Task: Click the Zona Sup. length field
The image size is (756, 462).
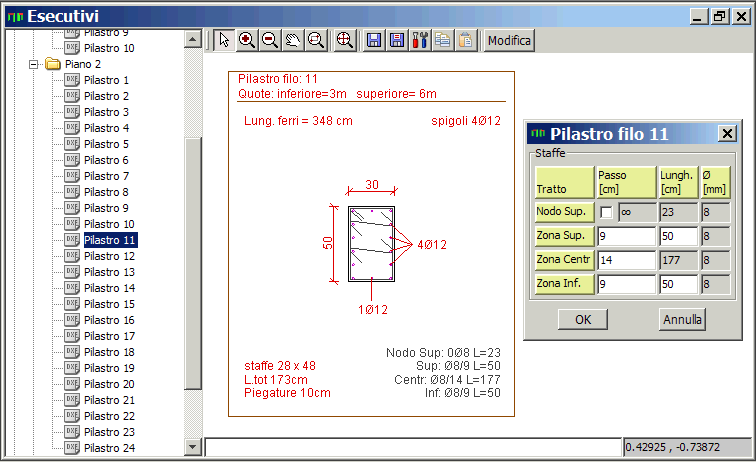Action: pyautogui.click(x=678, y=236)
